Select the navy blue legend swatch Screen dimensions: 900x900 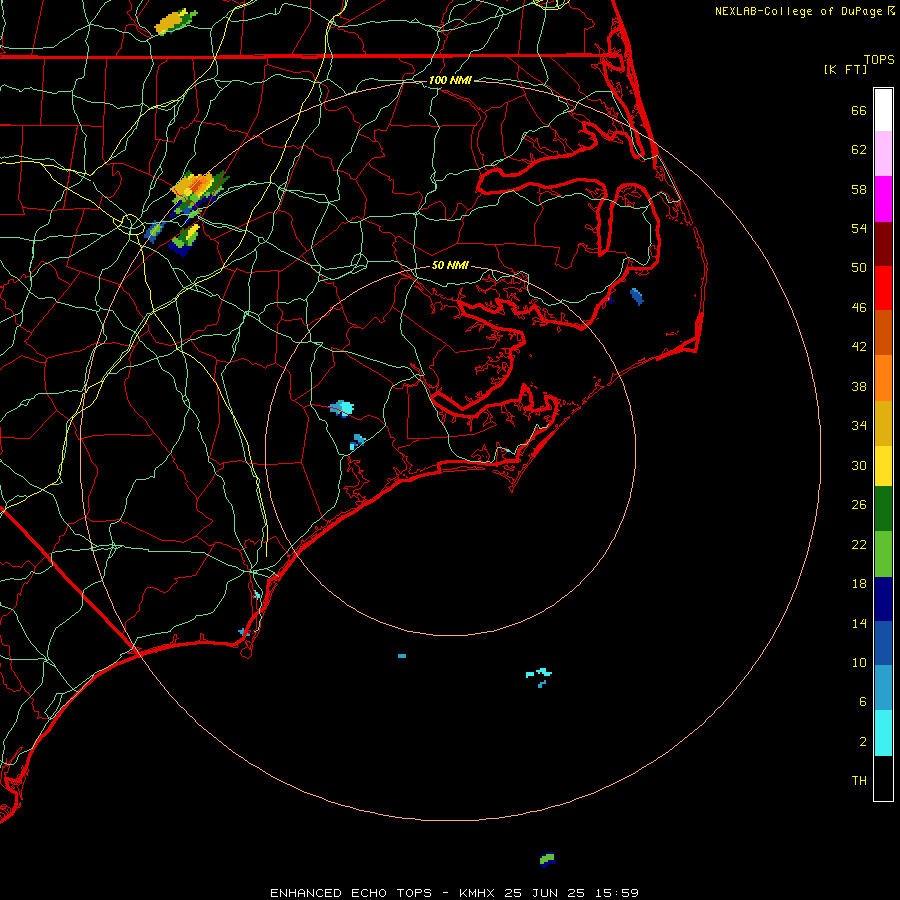[x=883, y=599]
